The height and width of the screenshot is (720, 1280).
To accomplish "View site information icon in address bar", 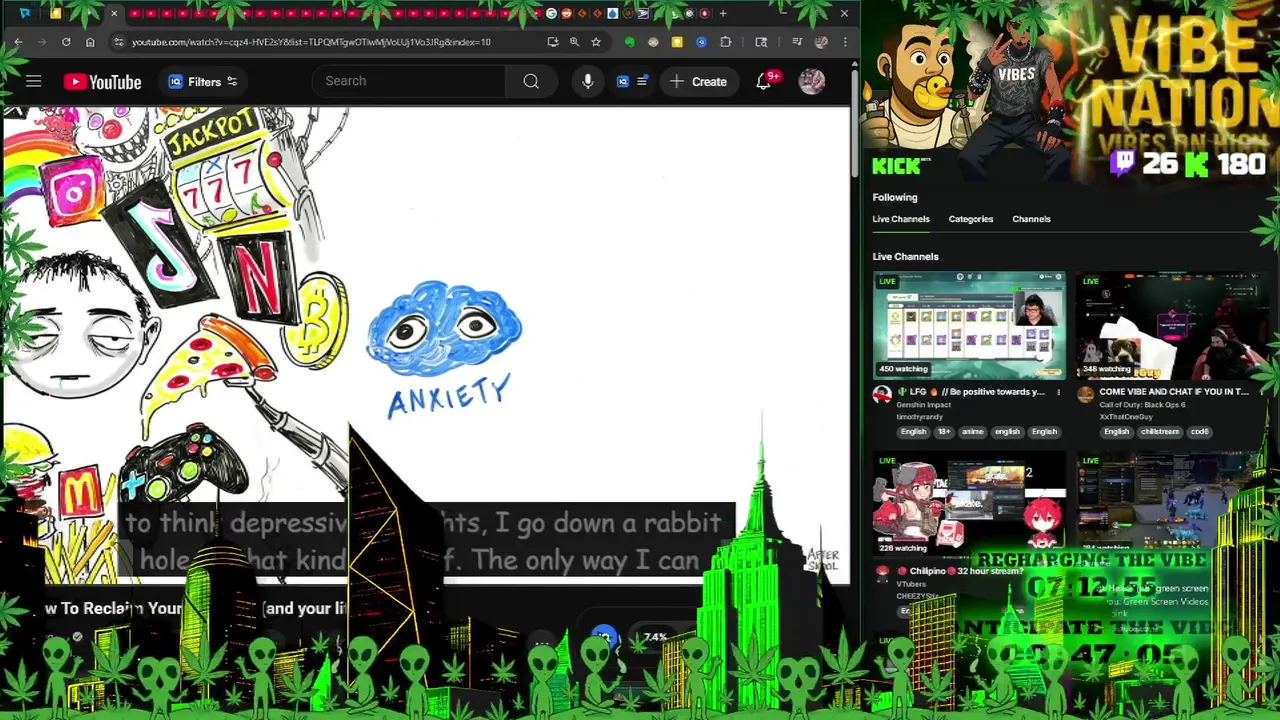I will (119, 42).
